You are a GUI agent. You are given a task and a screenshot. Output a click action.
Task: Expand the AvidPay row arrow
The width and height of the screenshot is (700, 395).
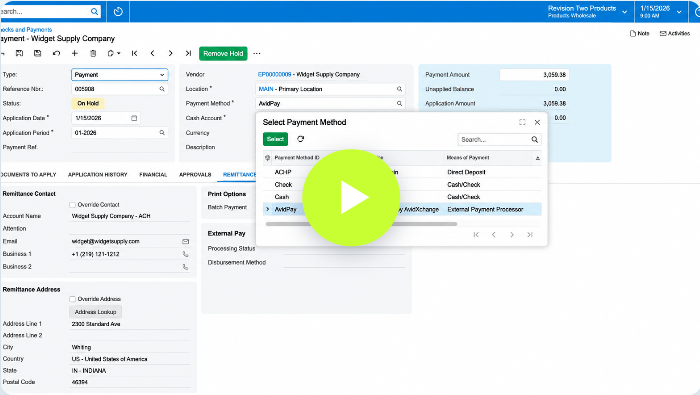point(267,209)
